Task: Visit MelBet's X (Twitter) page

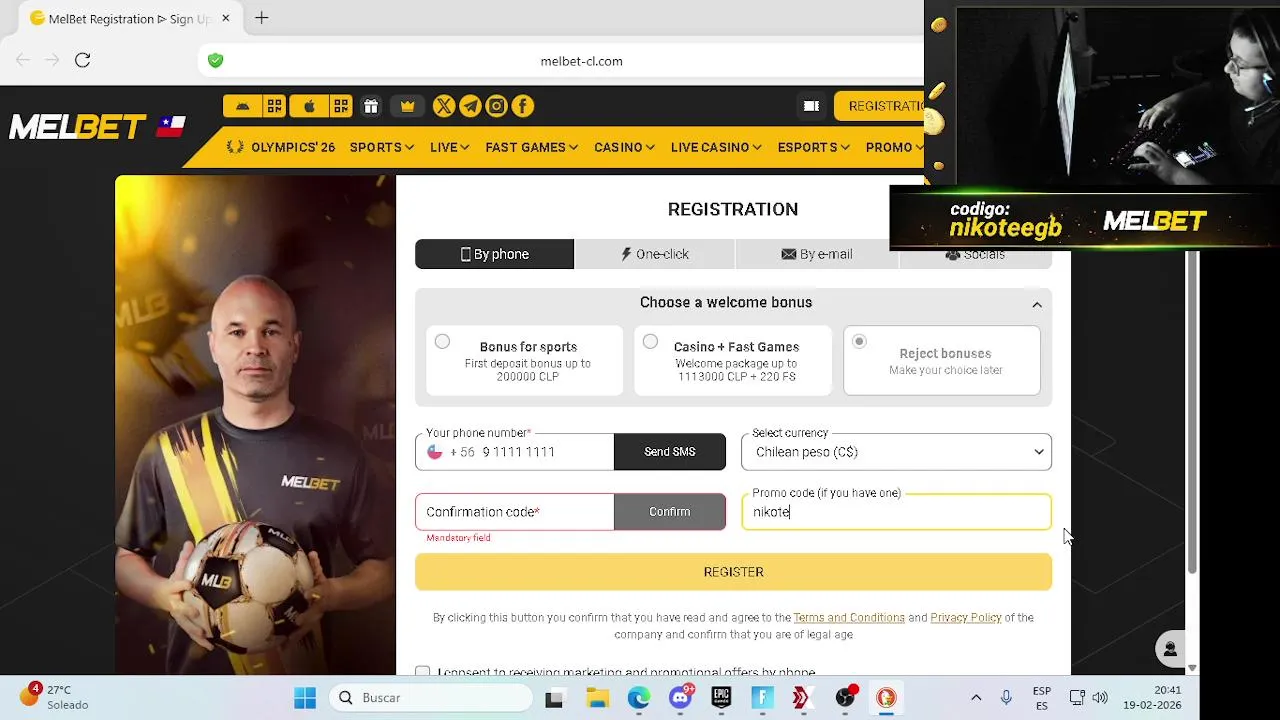Action: pos(444,106)
